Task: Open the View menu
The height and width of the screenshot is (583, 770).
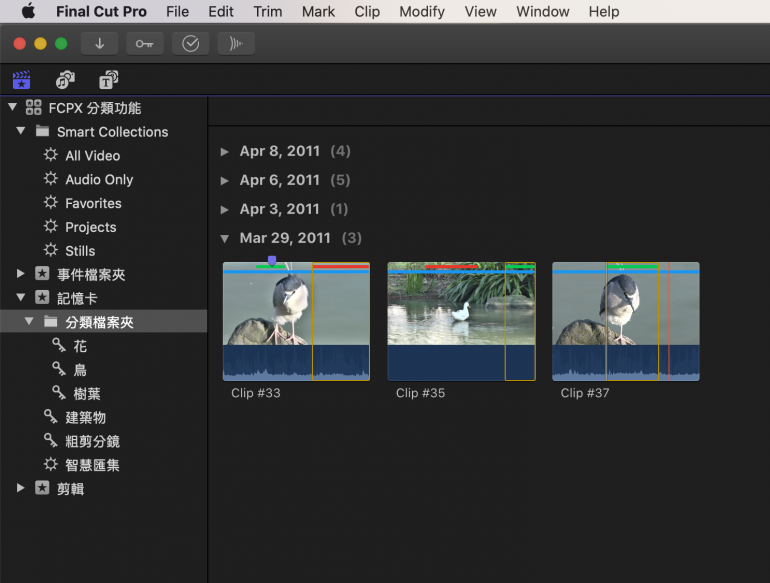Action: (480, 11)
